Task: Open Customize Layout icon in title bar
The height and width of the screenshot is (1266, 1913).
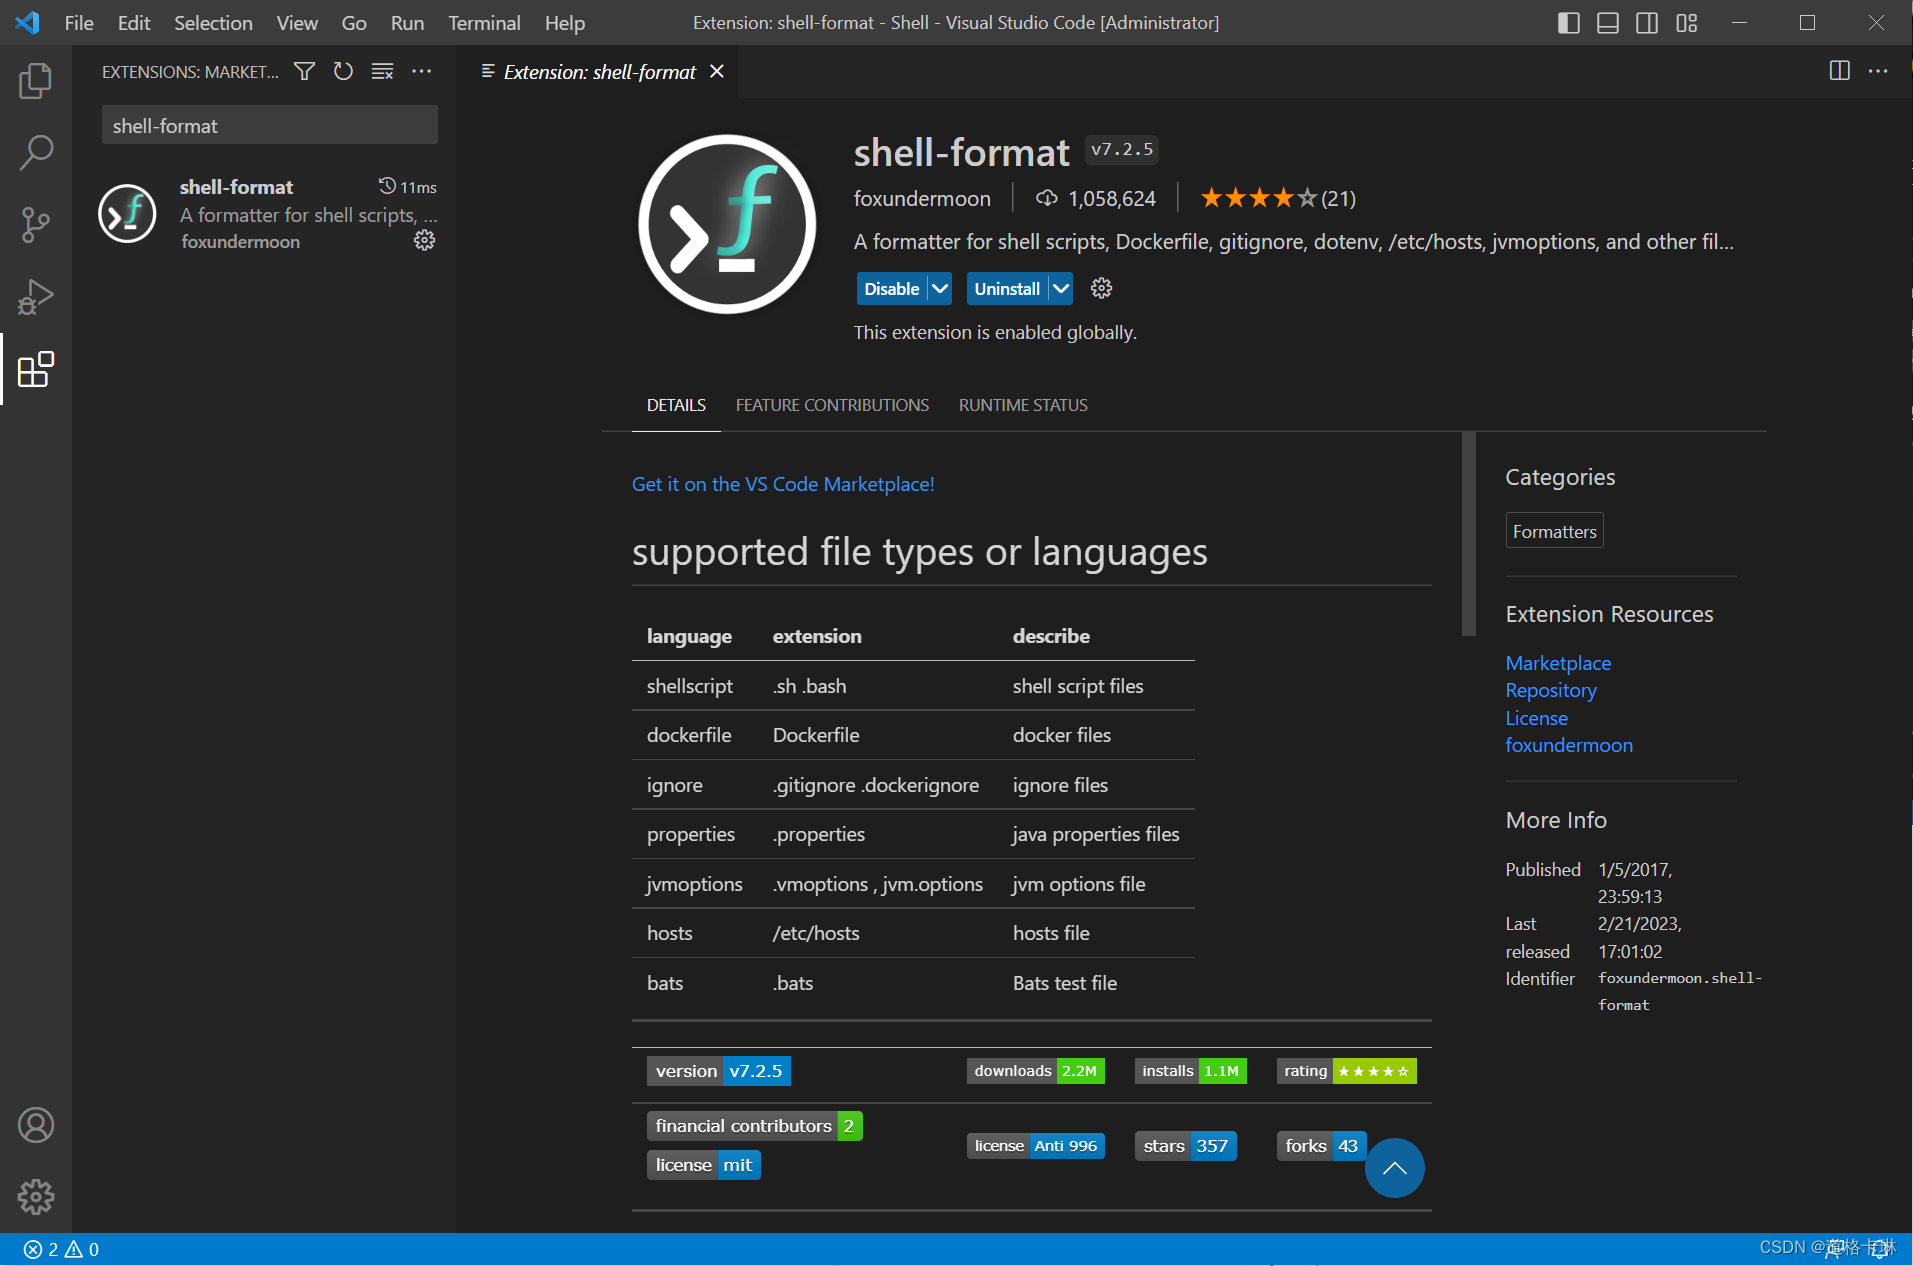Action: 1686,23
